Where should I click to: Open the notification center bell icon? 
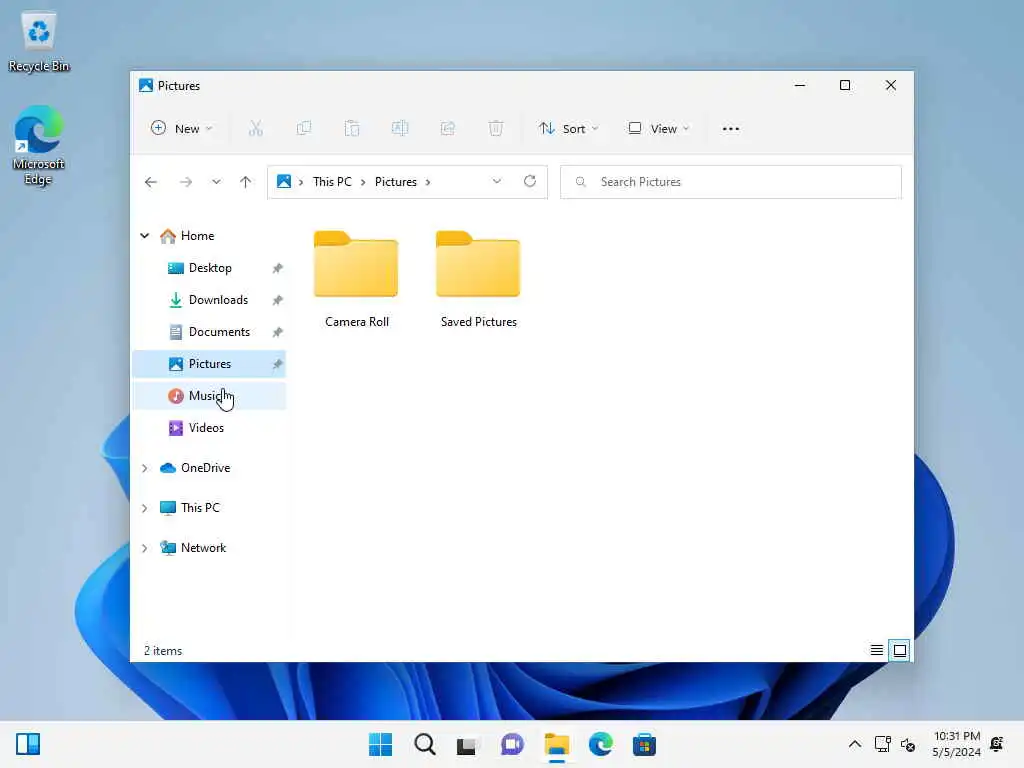997,744
